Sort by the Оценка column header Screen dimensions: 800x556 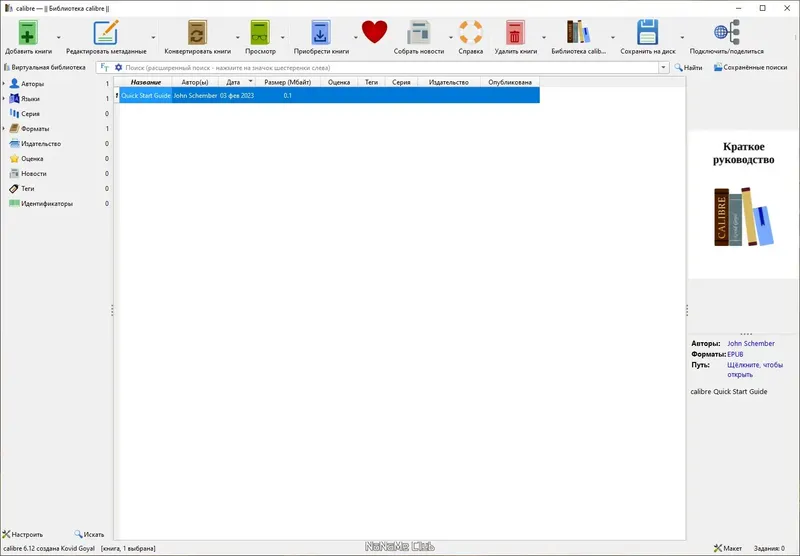coord(339,82)
